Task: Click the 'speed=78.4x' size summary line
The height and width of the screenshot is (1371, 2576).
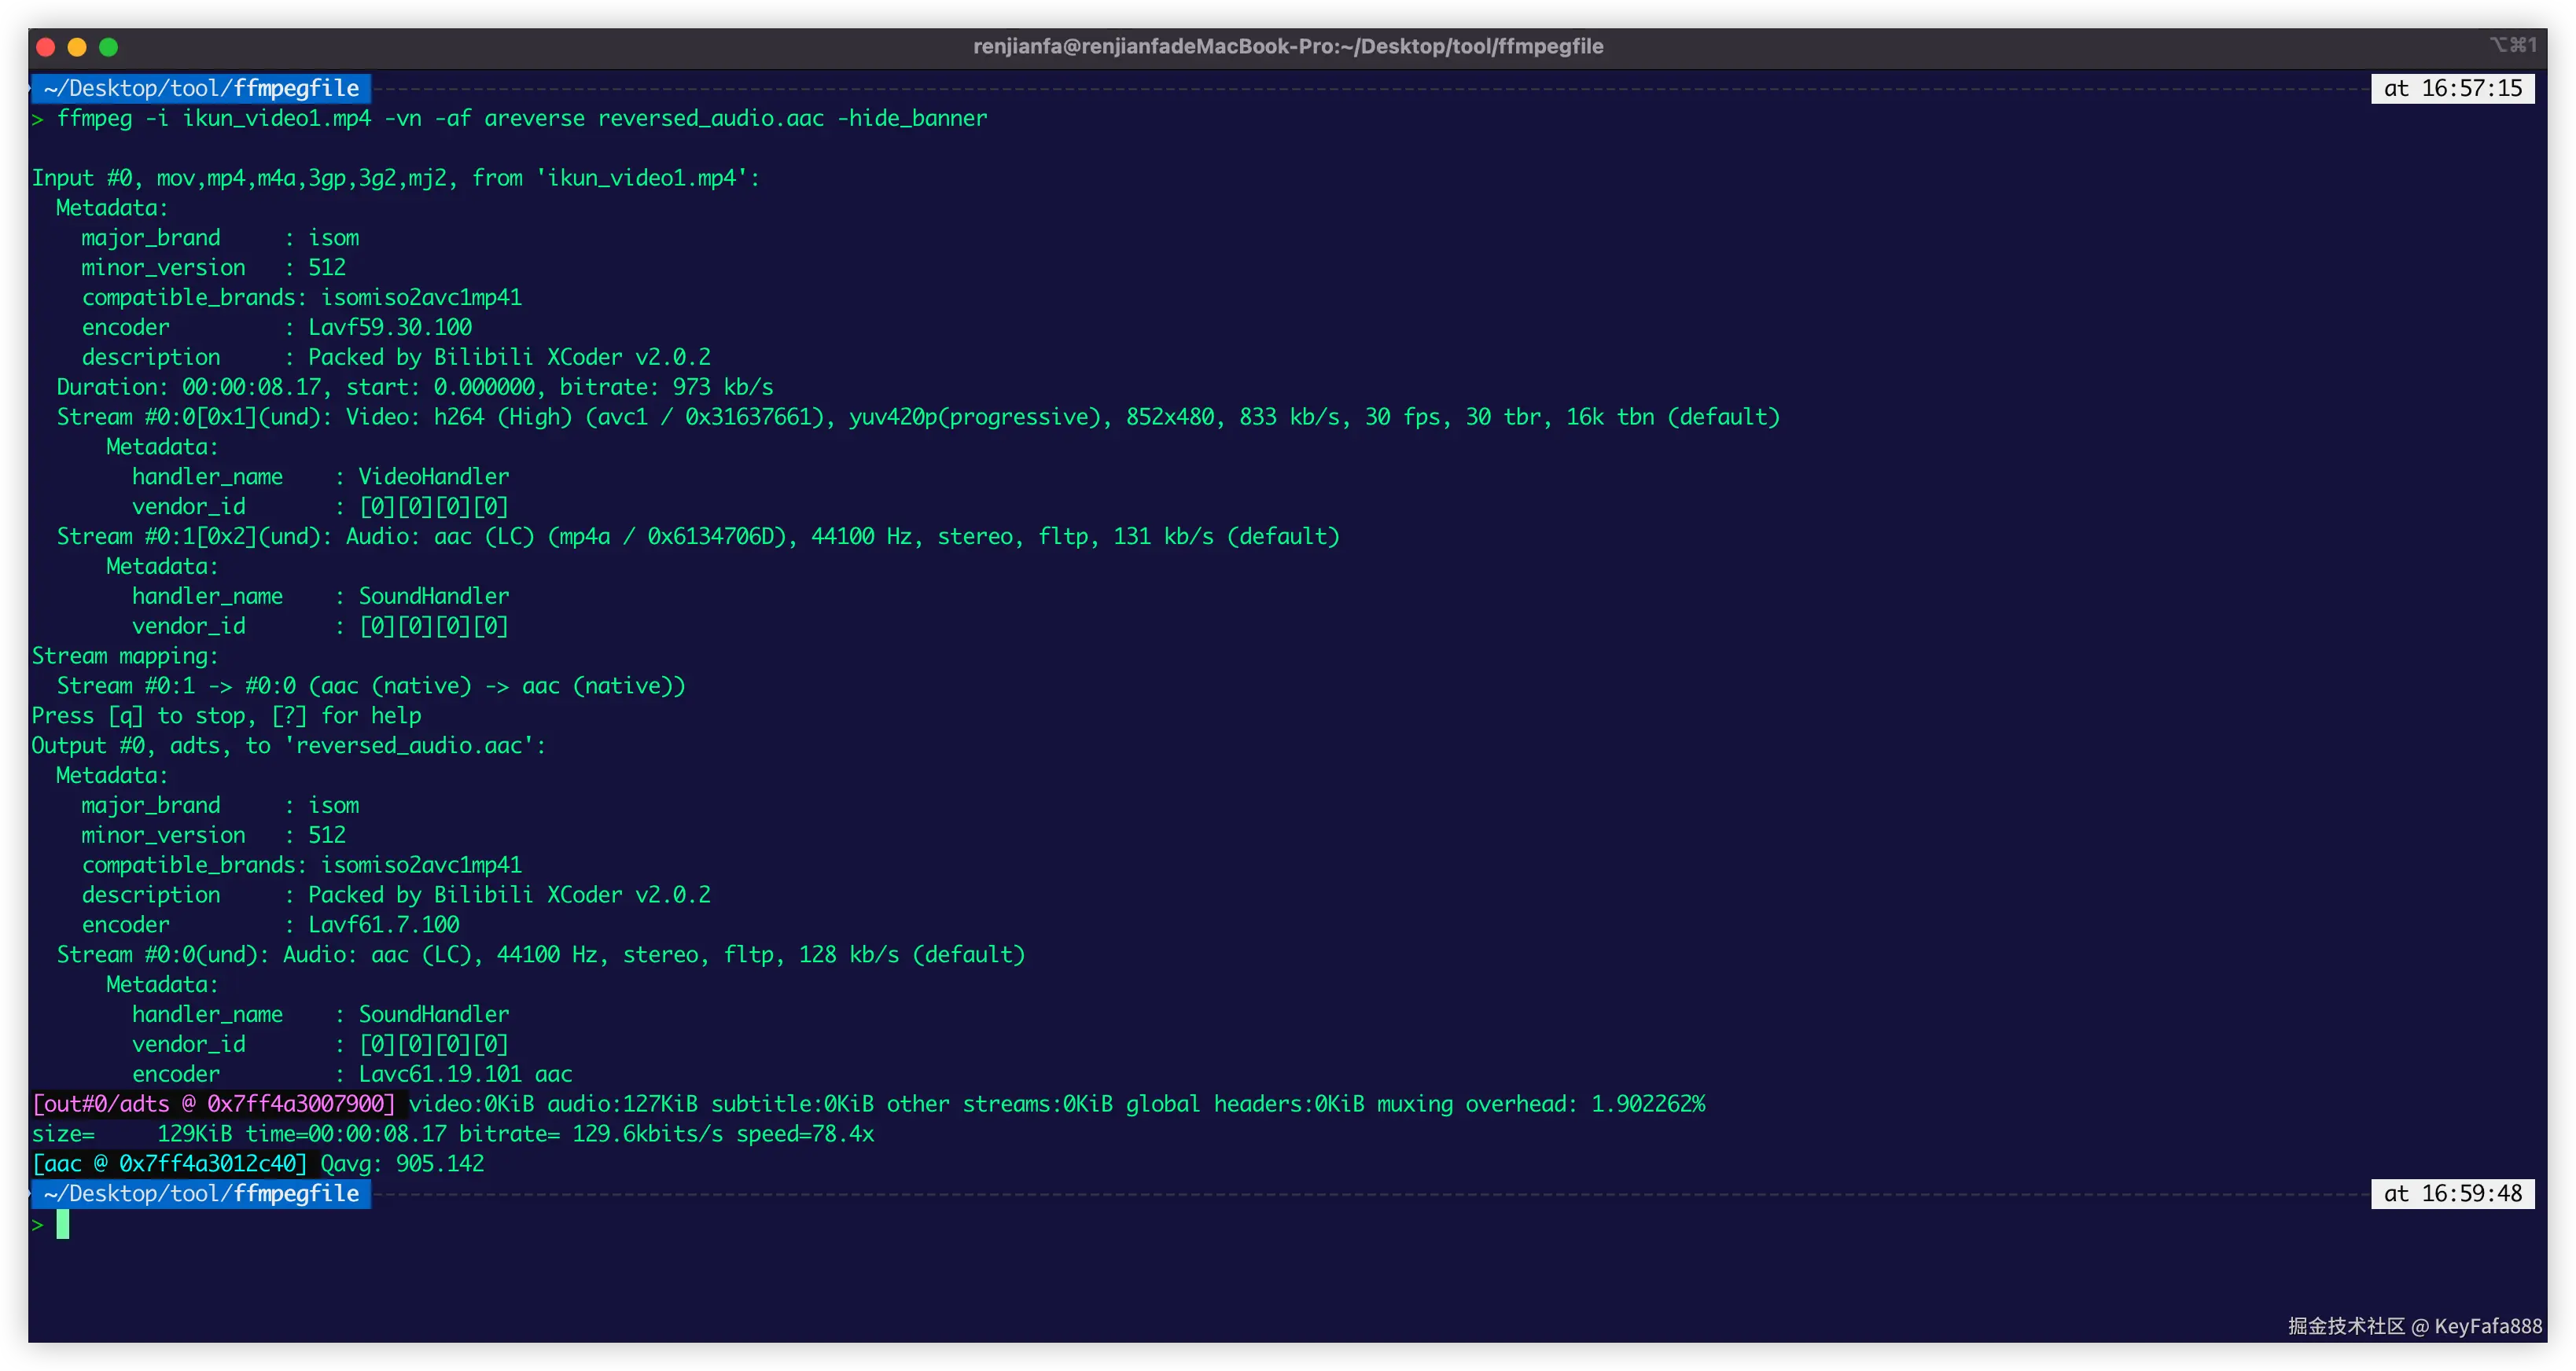Action: click(x=452, y=1134)
